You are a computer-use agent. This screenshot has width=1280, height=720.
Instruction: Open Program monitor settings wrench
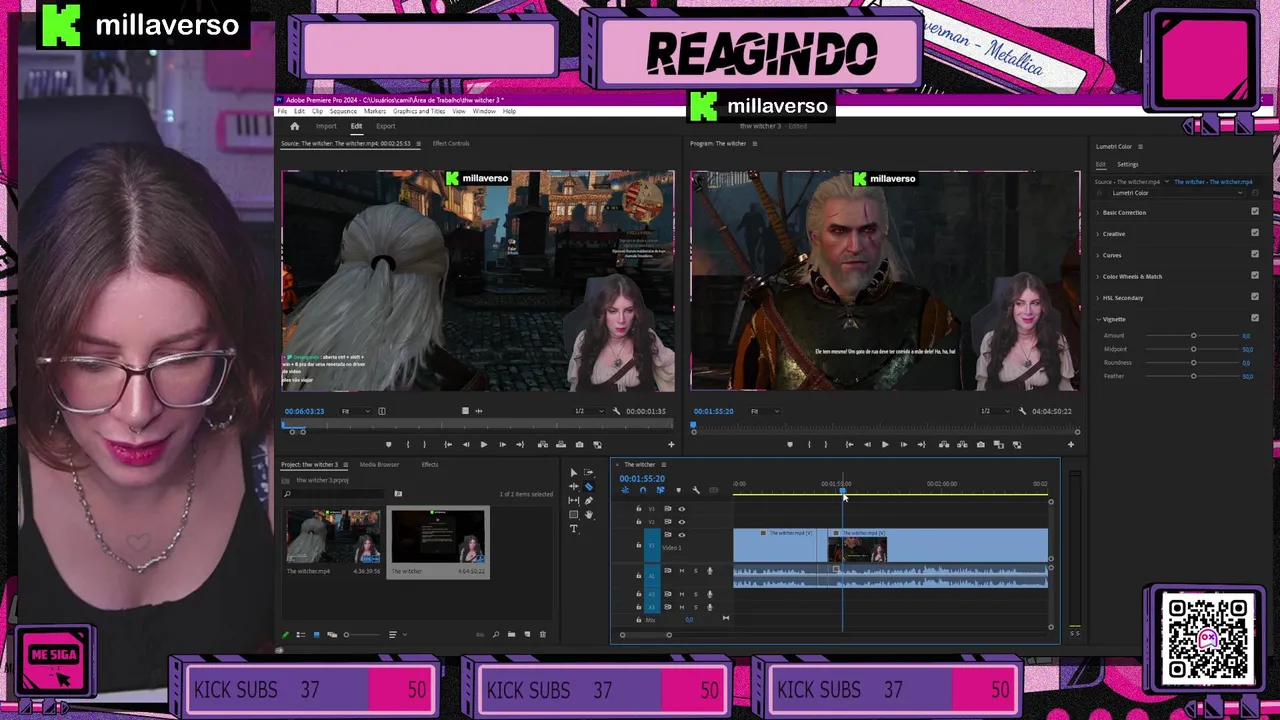coord(1022,411)
